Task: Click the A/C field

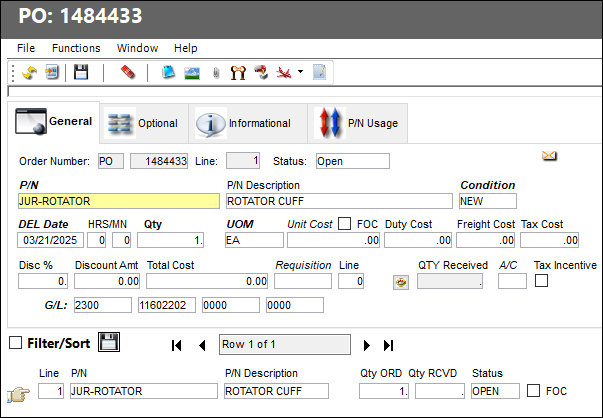Action: point(512,281)
